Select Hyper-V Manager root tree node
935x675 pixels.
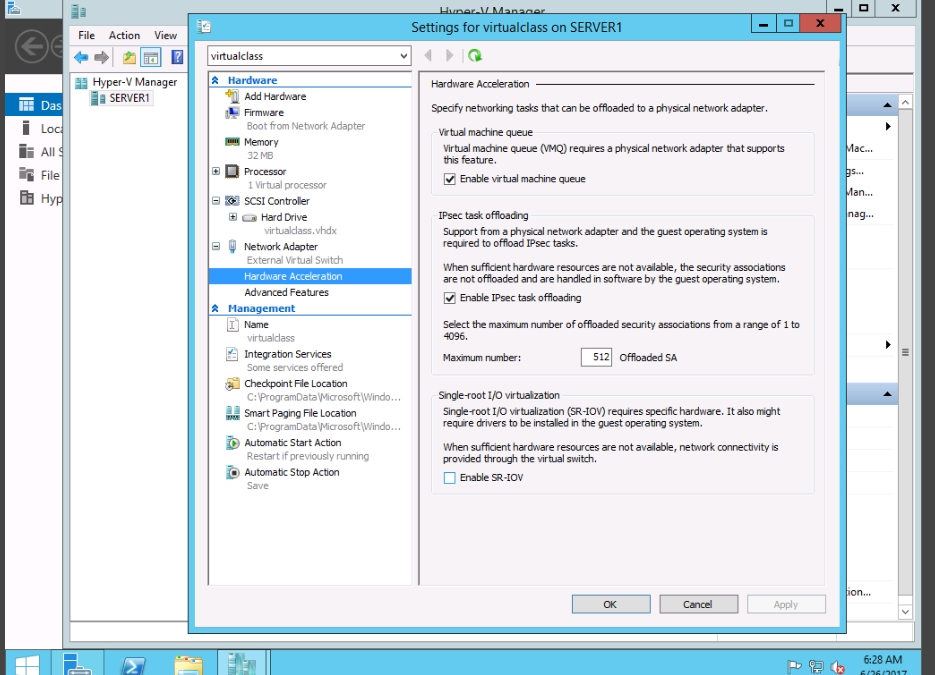tap(134, 82)
